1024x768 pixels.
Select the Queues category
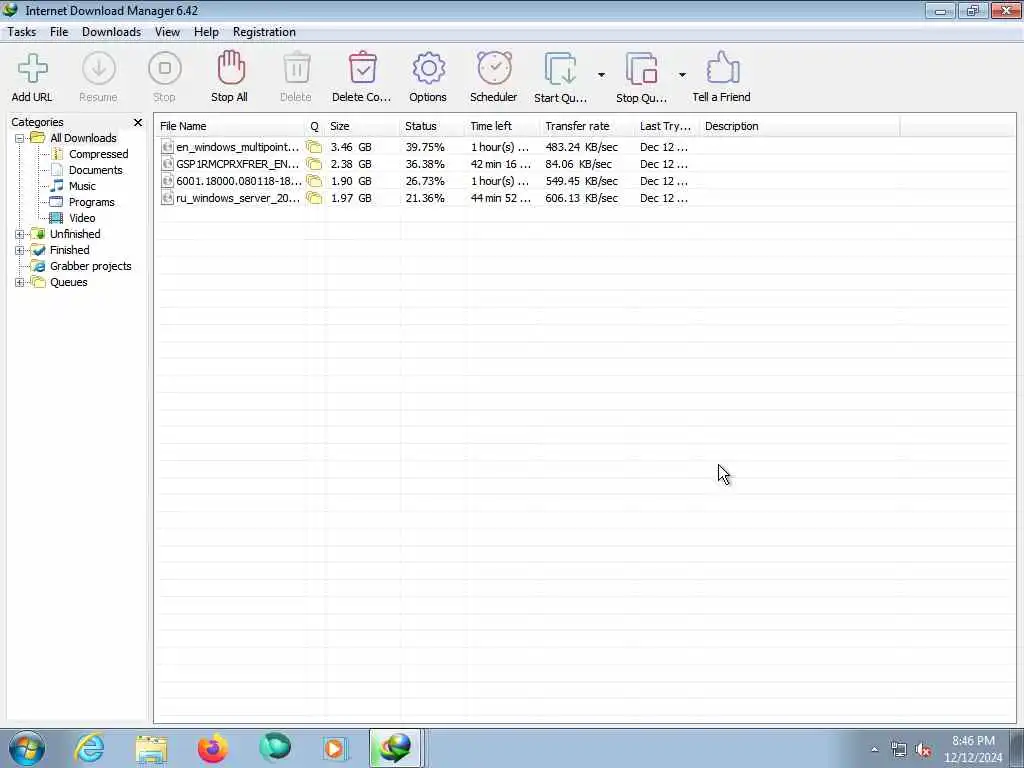click(69, 282)
